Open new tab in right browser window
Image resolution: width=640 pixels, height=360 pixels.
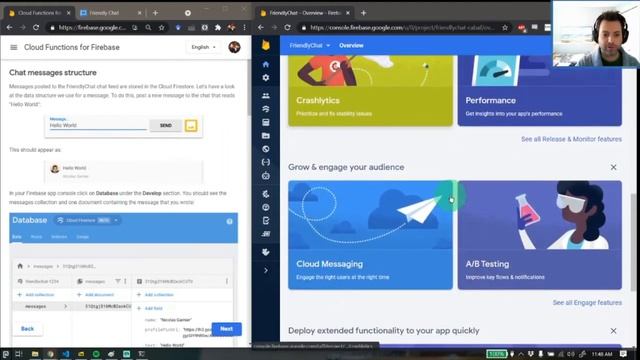[364, 13]
